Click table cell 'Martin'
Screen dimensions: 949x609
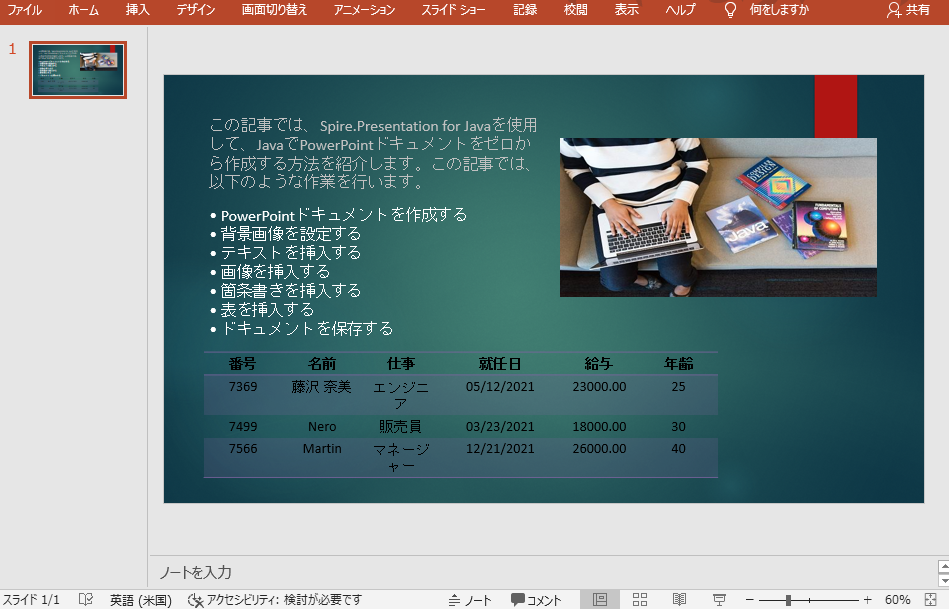click(x=322, y=449)
